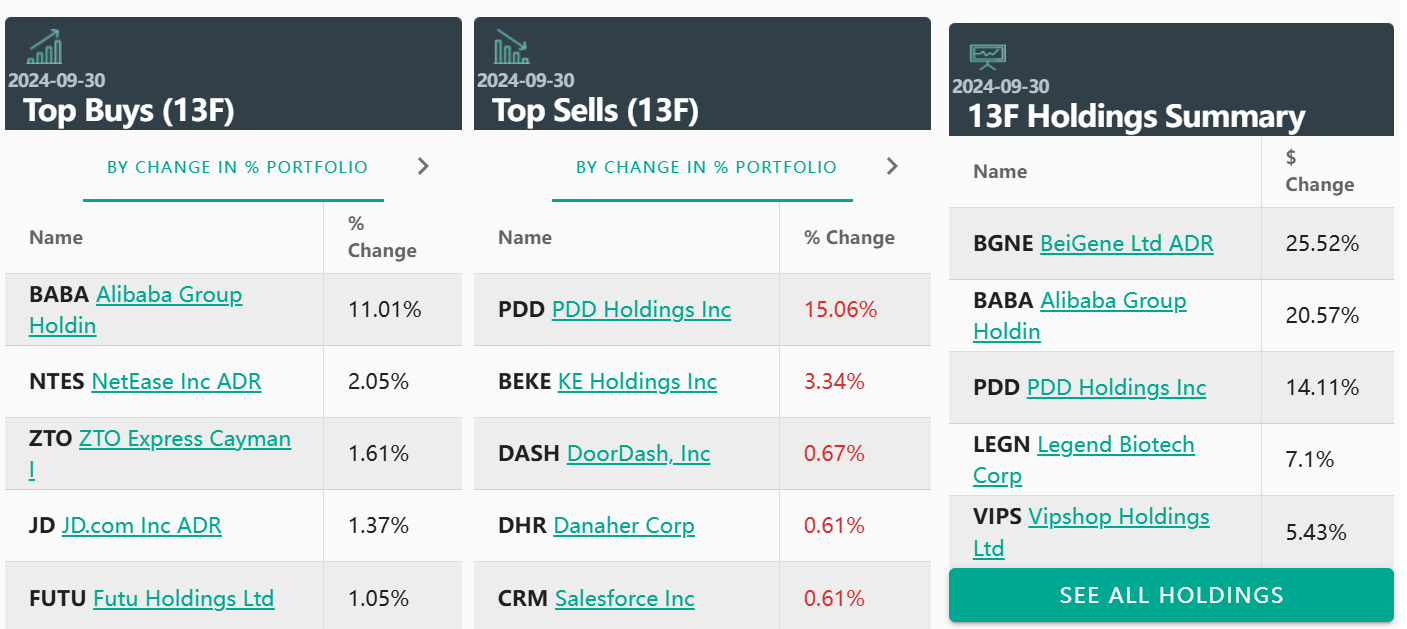Click the Top Sells declining chart icon
Image resolution: width=1407 pixels, height=629 pixels.
(512, 47)
